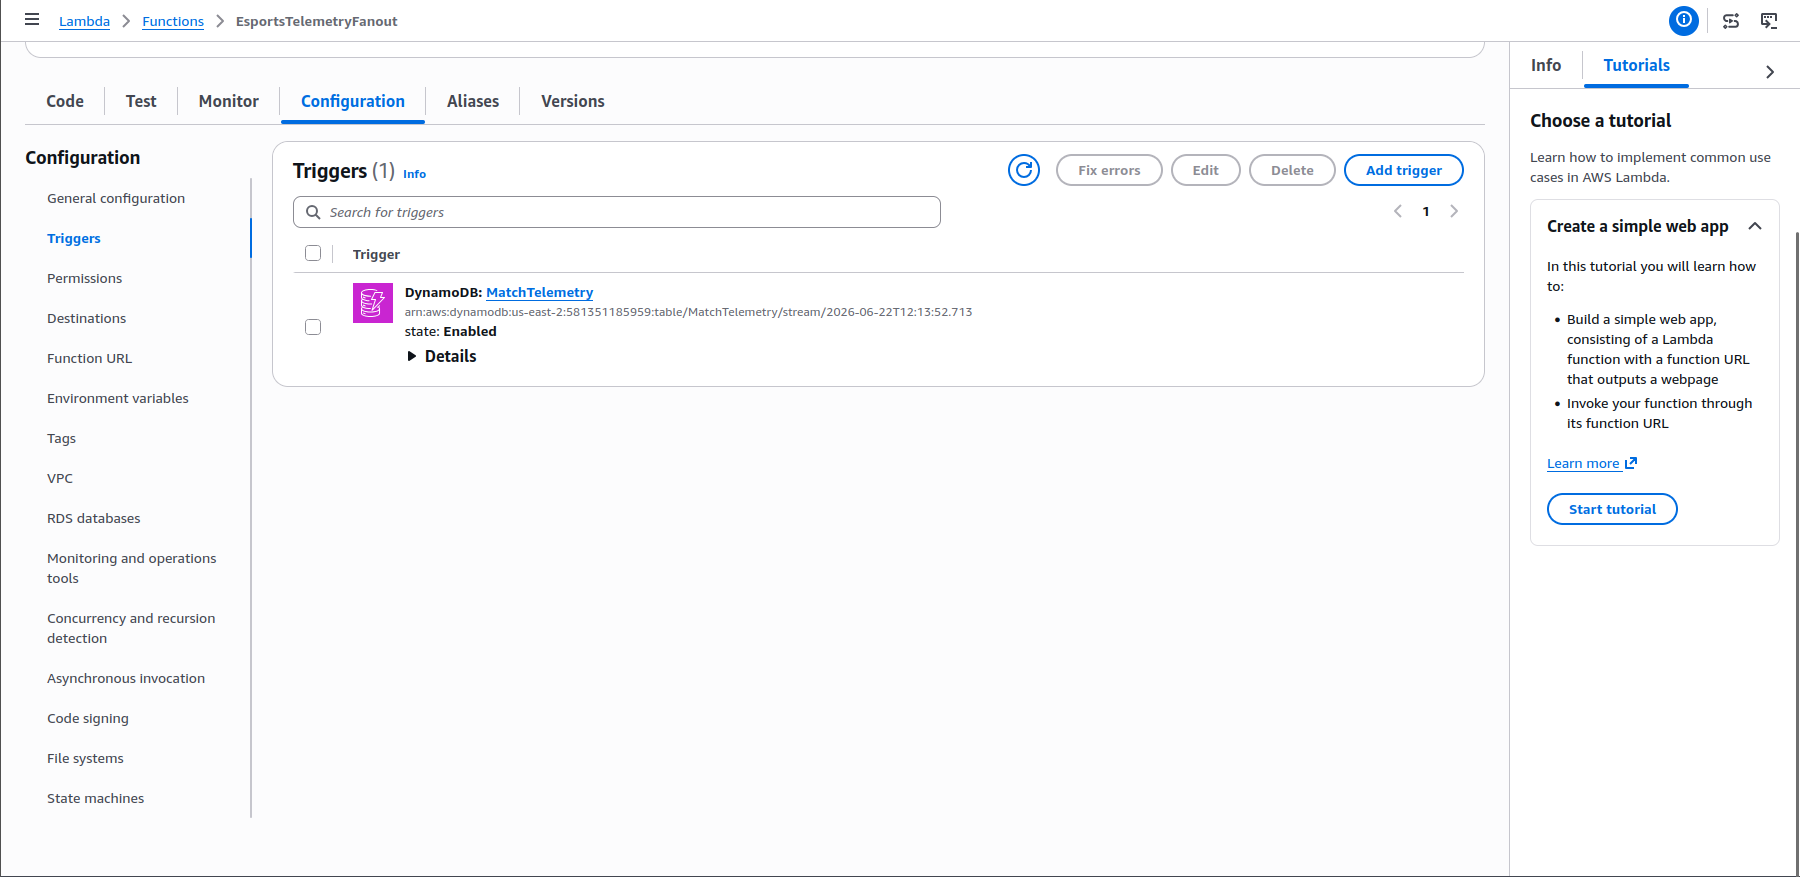
Task: Expand right panel tabs with chevron arrow
Action: [x=1770, y=71]
